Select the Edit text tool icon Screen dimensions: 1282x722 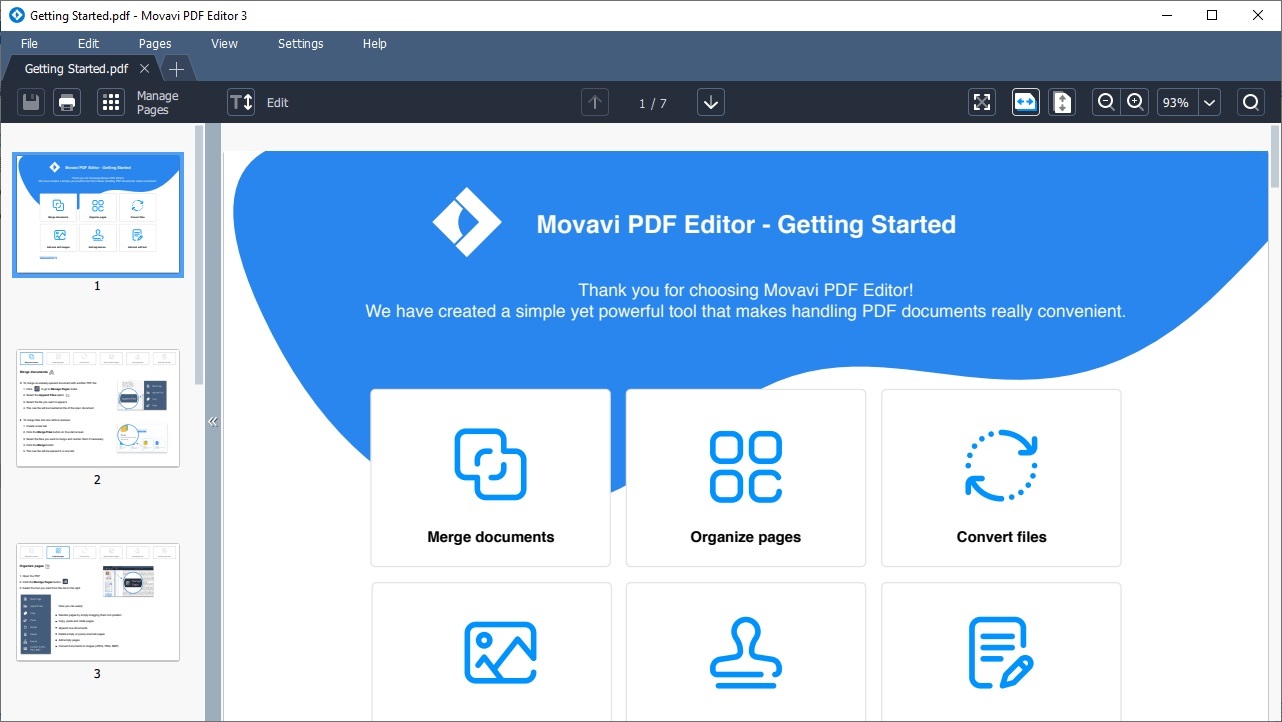[241, 102]
